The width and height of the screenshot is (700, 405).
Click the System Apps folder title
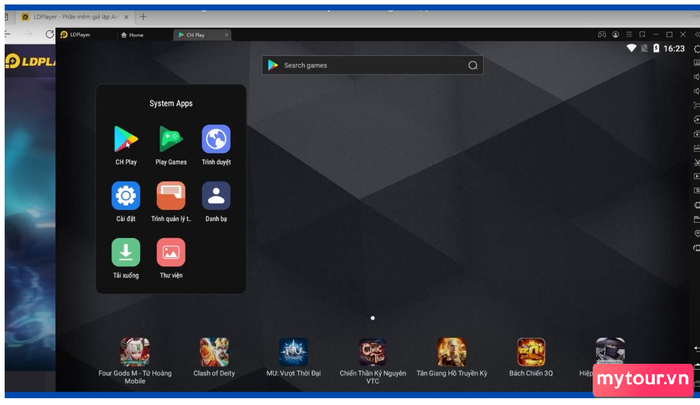[171, 103]
